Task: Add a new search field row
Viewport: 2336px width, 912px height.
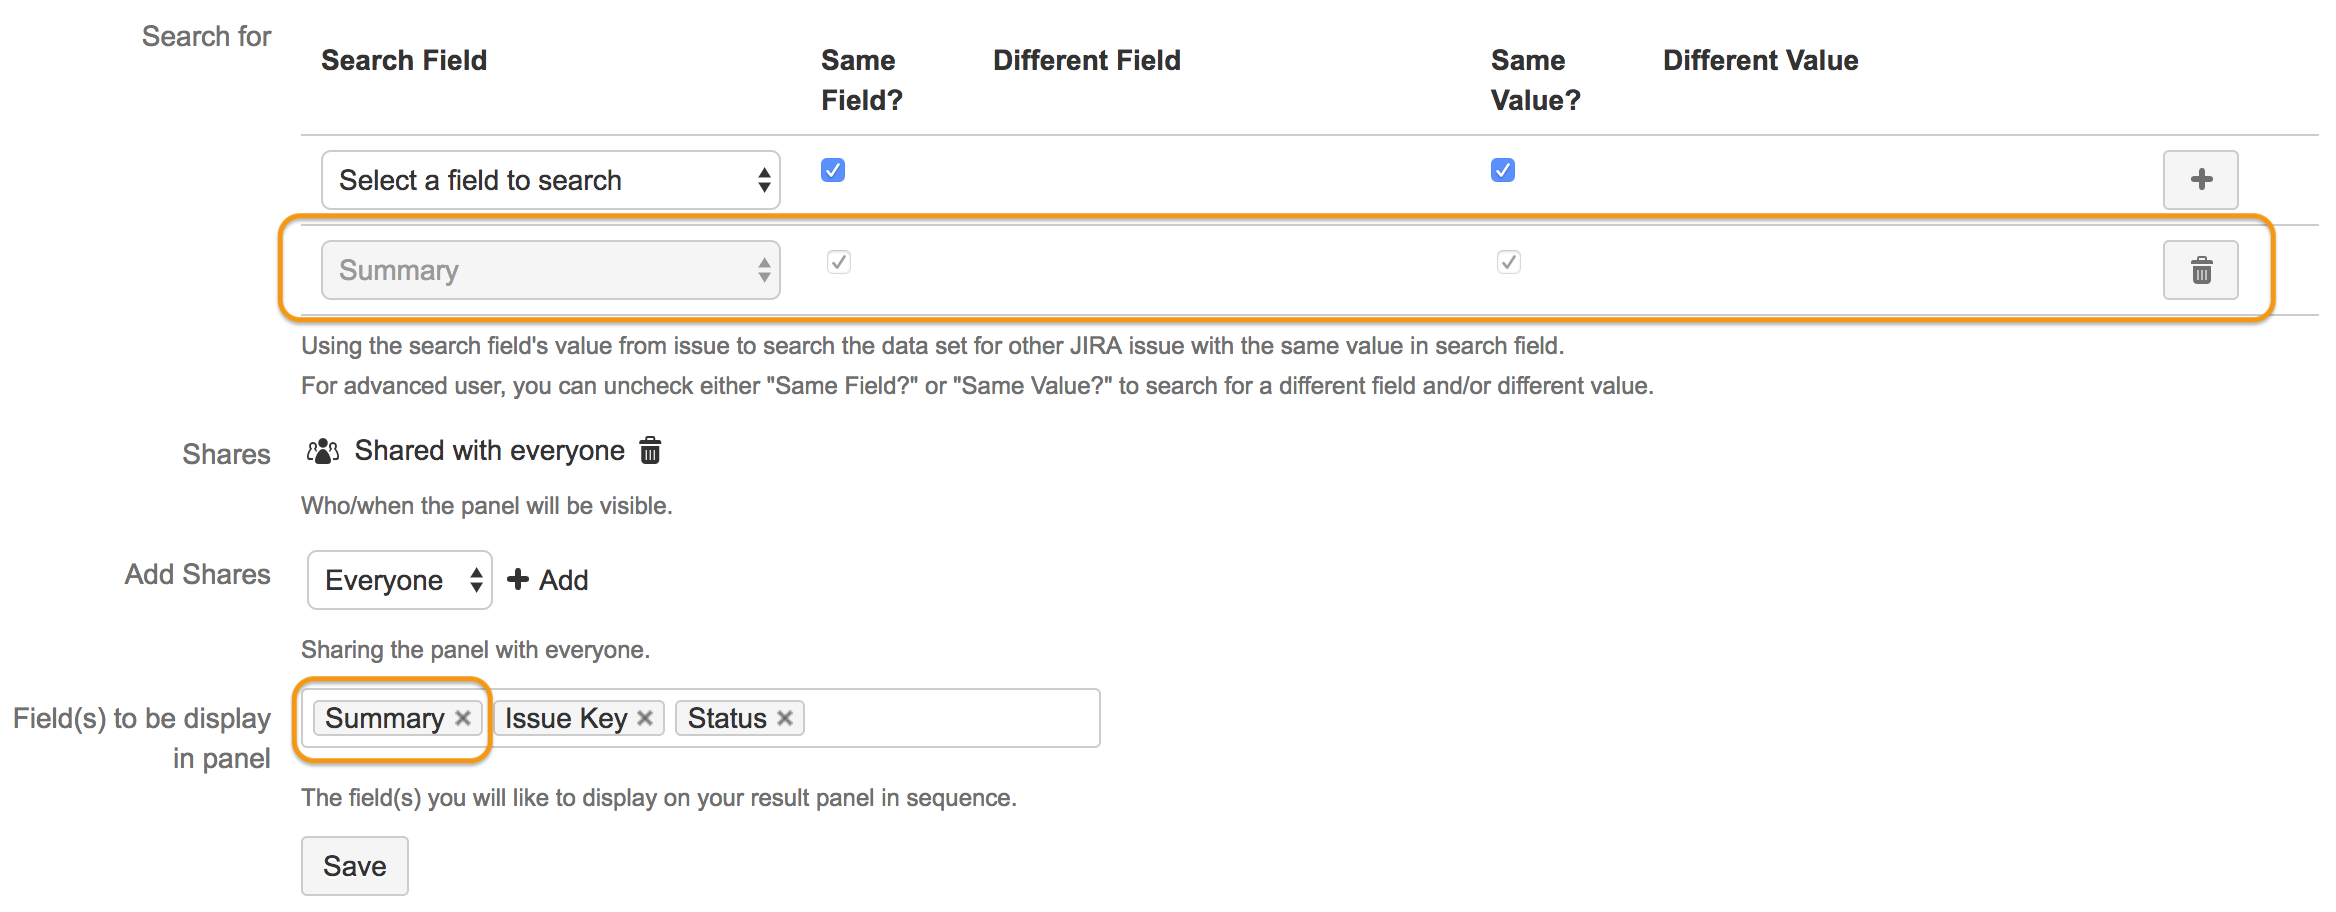Action: (2200, 180)
